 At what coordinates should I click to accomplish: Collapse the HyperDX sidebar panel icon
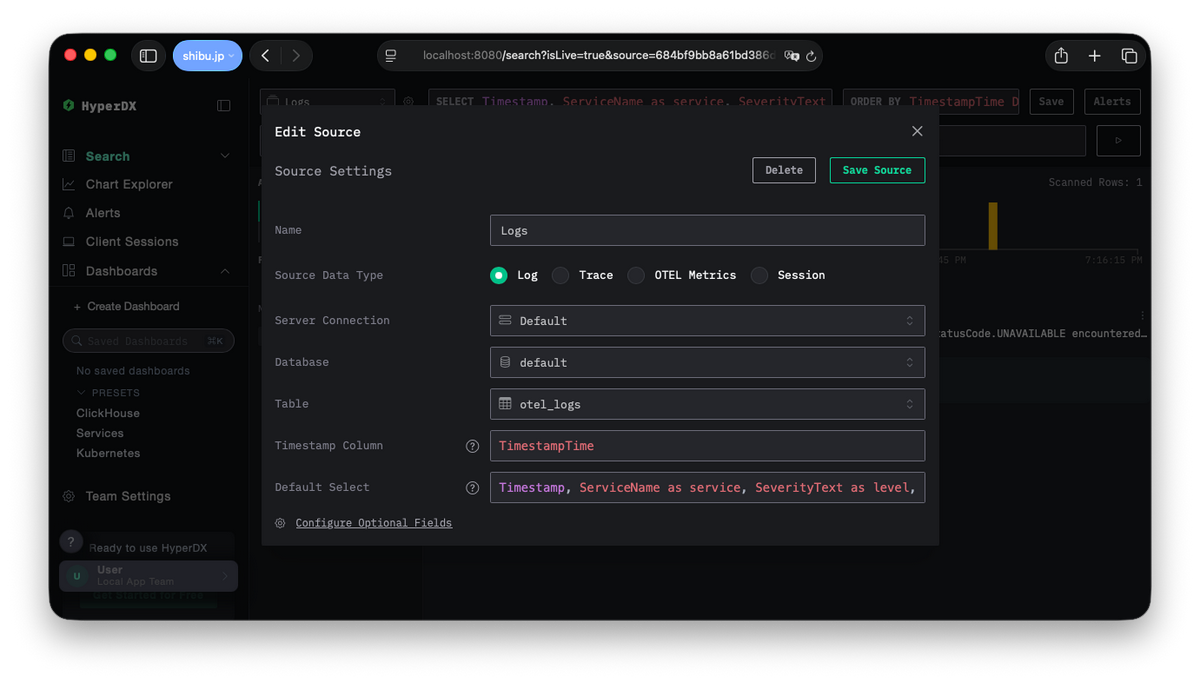click(x=224, y=105)
